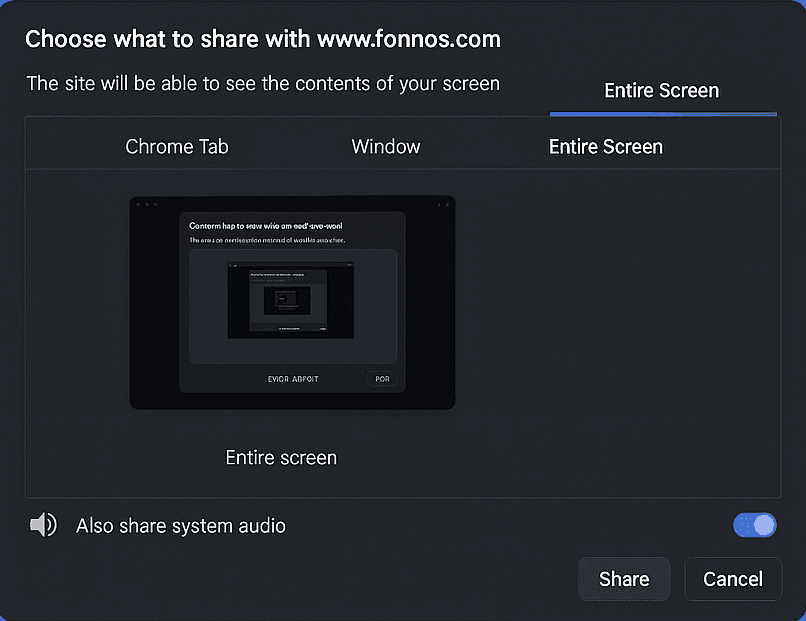This screenshot has width=806, height=621.
Task: Click the POR button inside the preview
Action: coord(382,379)
